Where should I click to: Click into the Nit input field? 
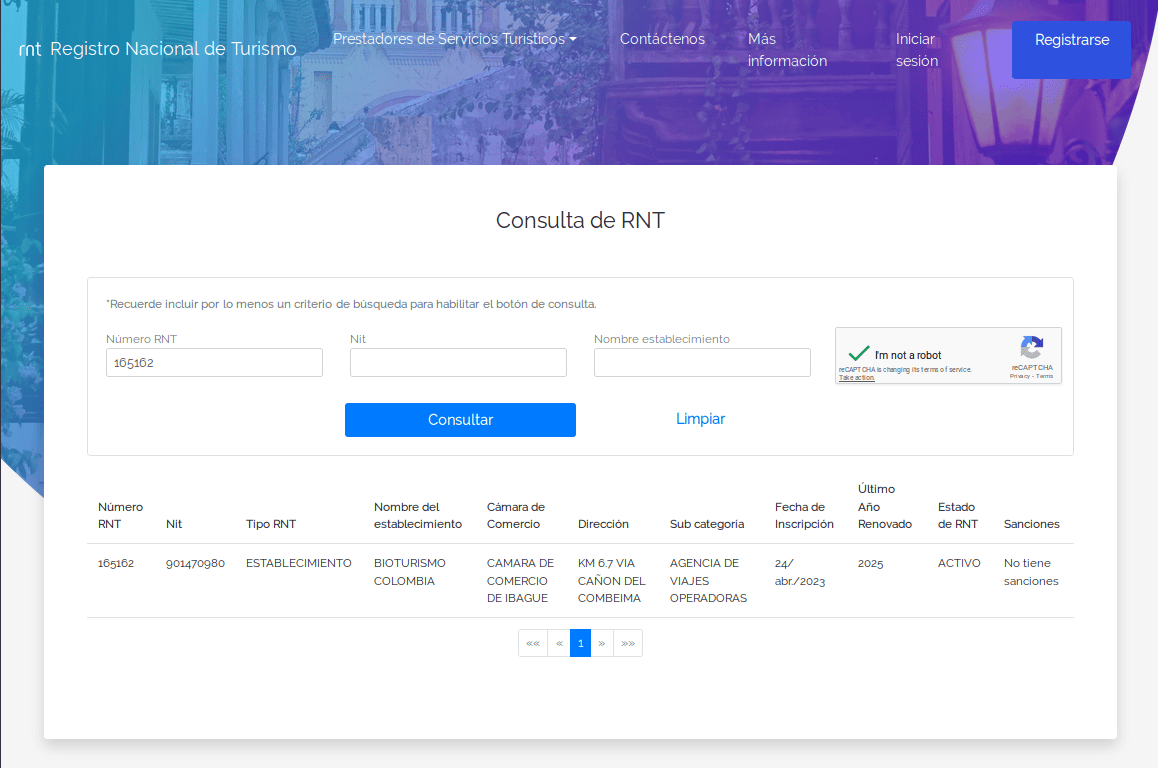click(458, 363)
